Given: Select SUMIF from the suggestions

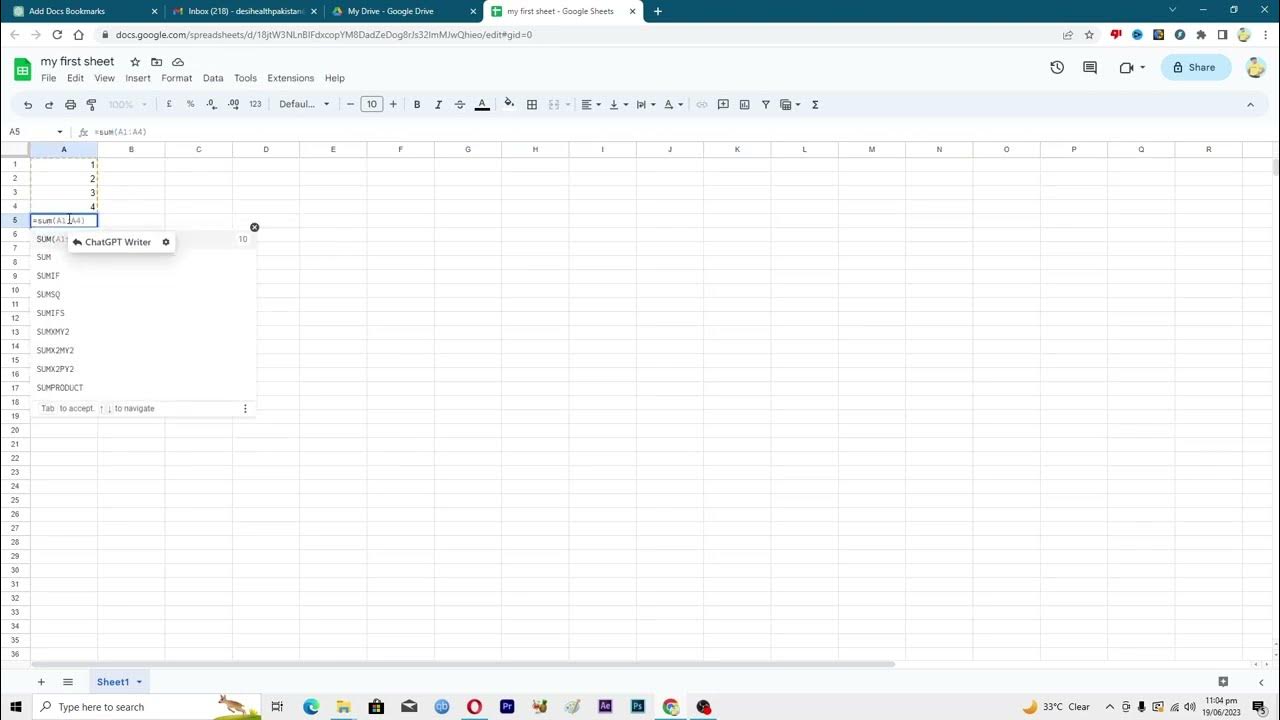Looking at the screenshot, I should tap(48, 276).
